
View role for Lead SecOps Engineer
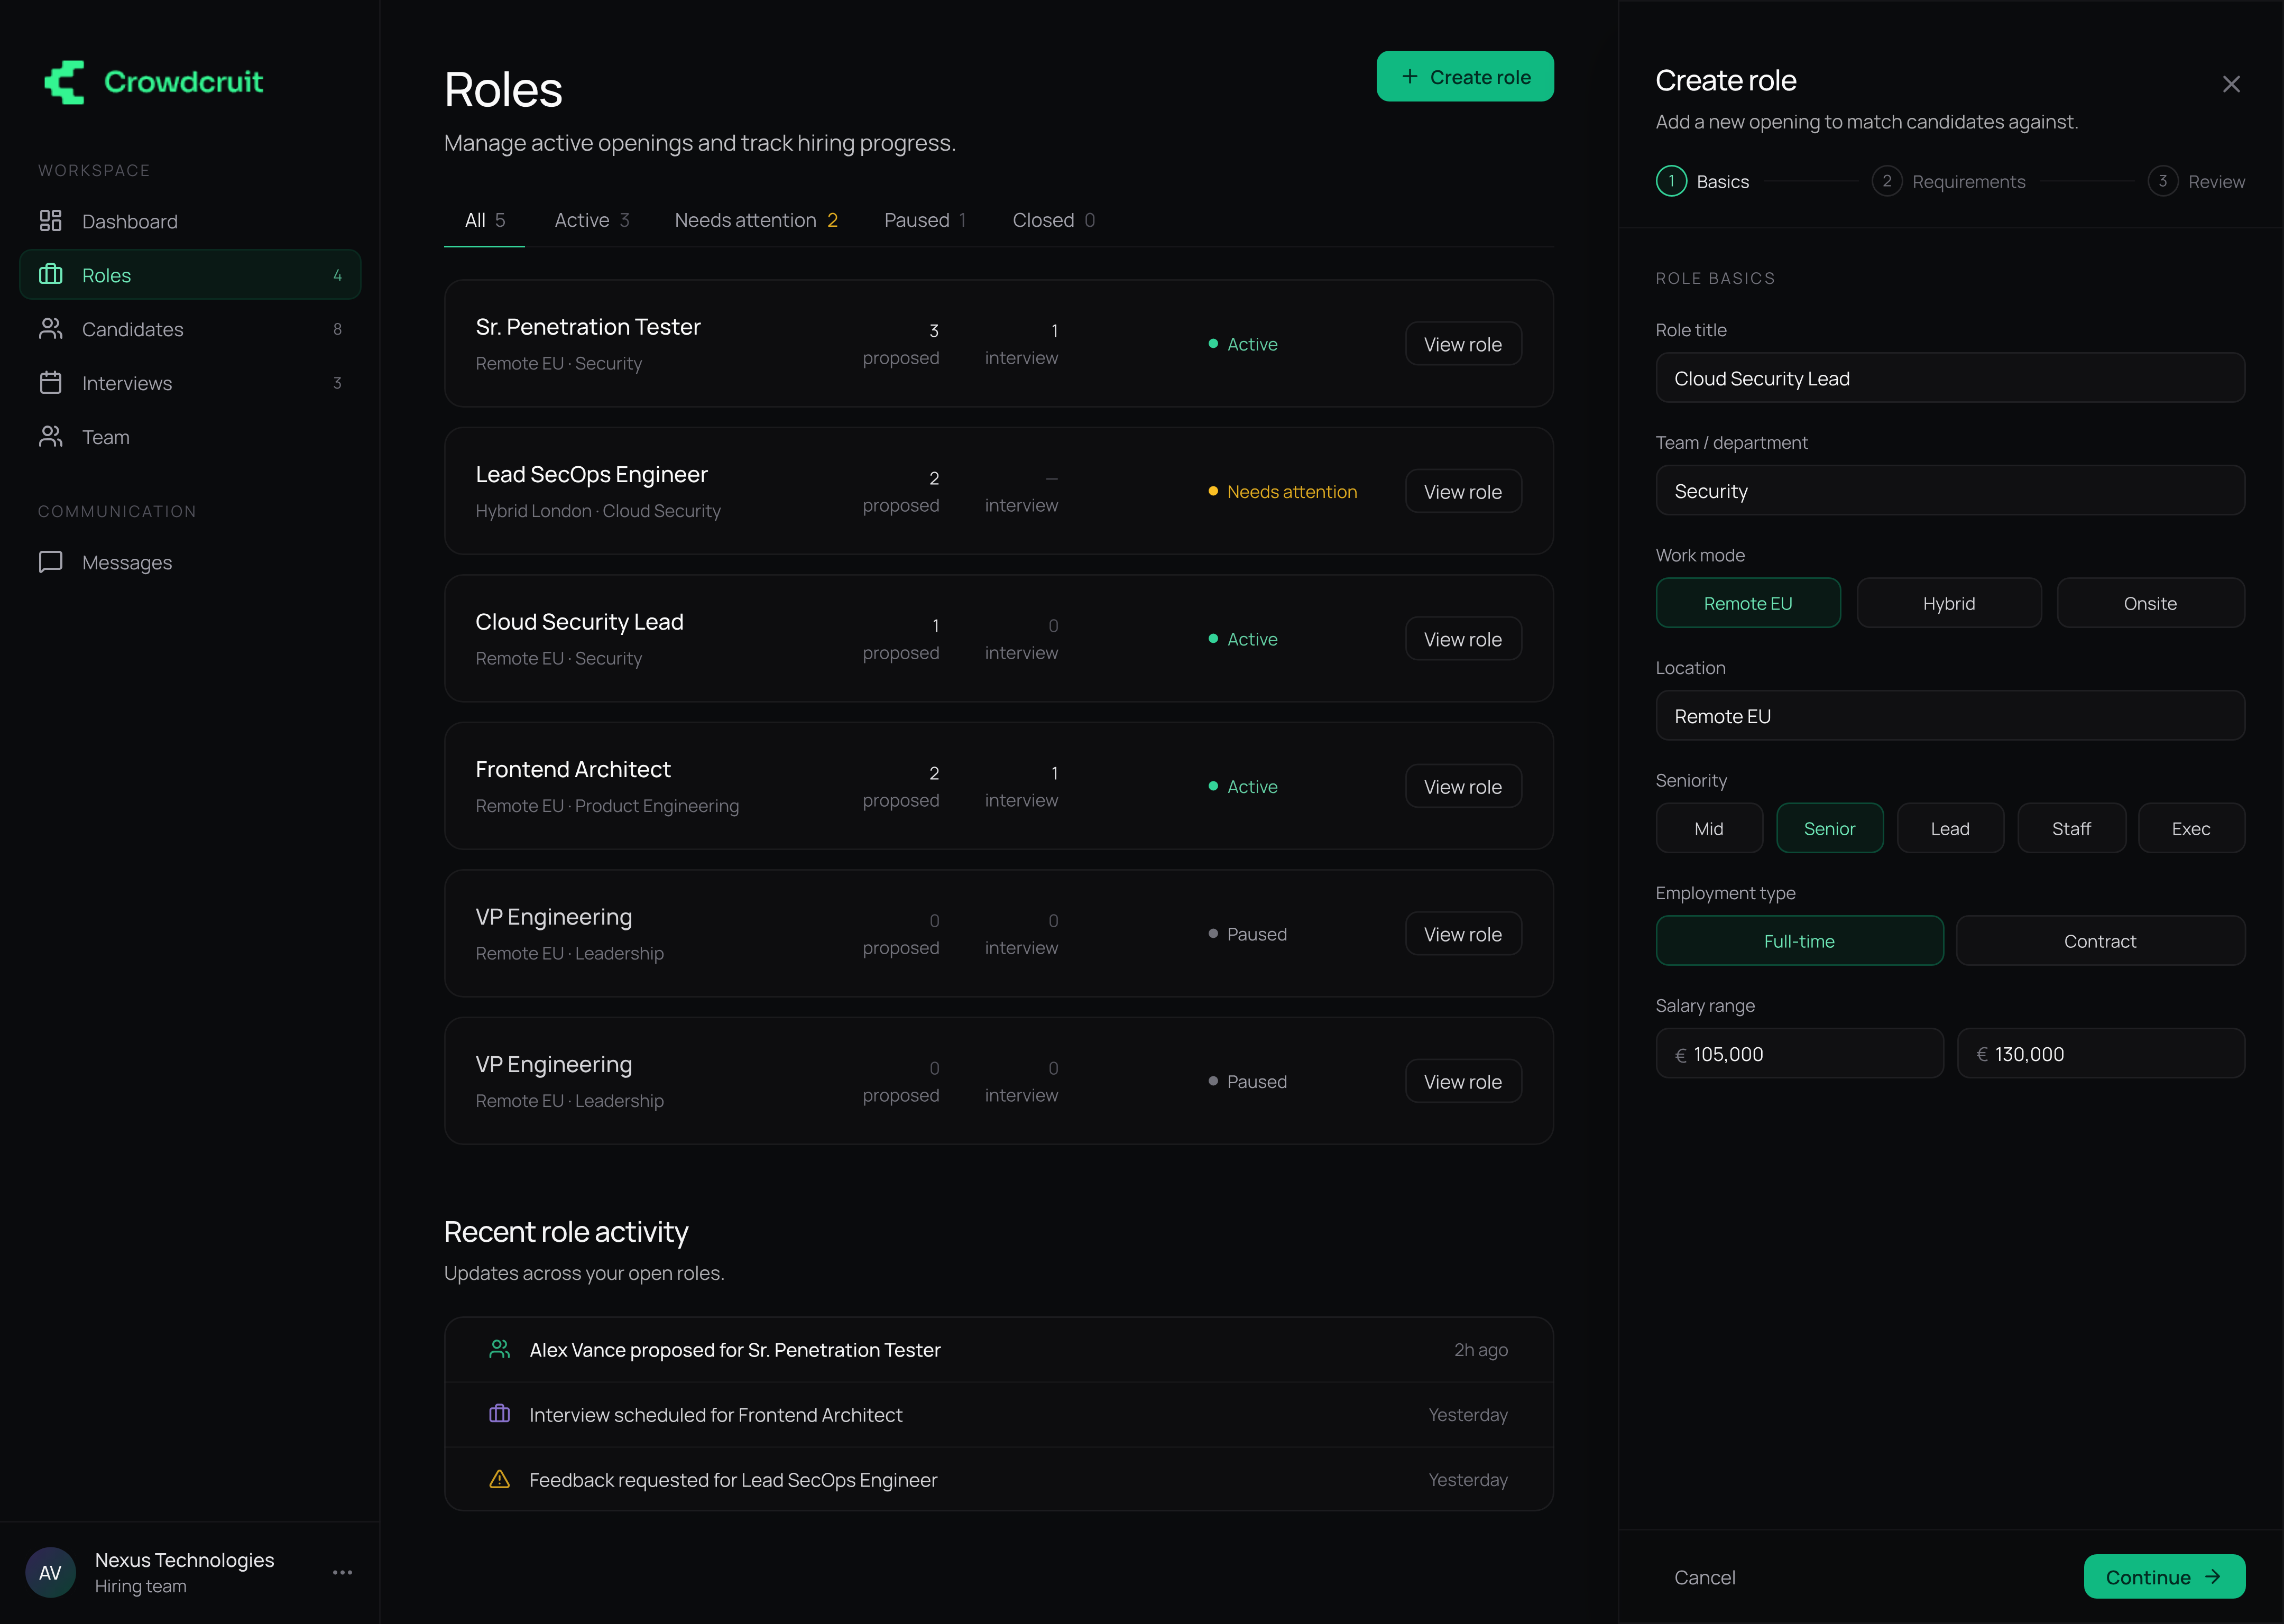pyautogui.click(x=1463, y=491)
